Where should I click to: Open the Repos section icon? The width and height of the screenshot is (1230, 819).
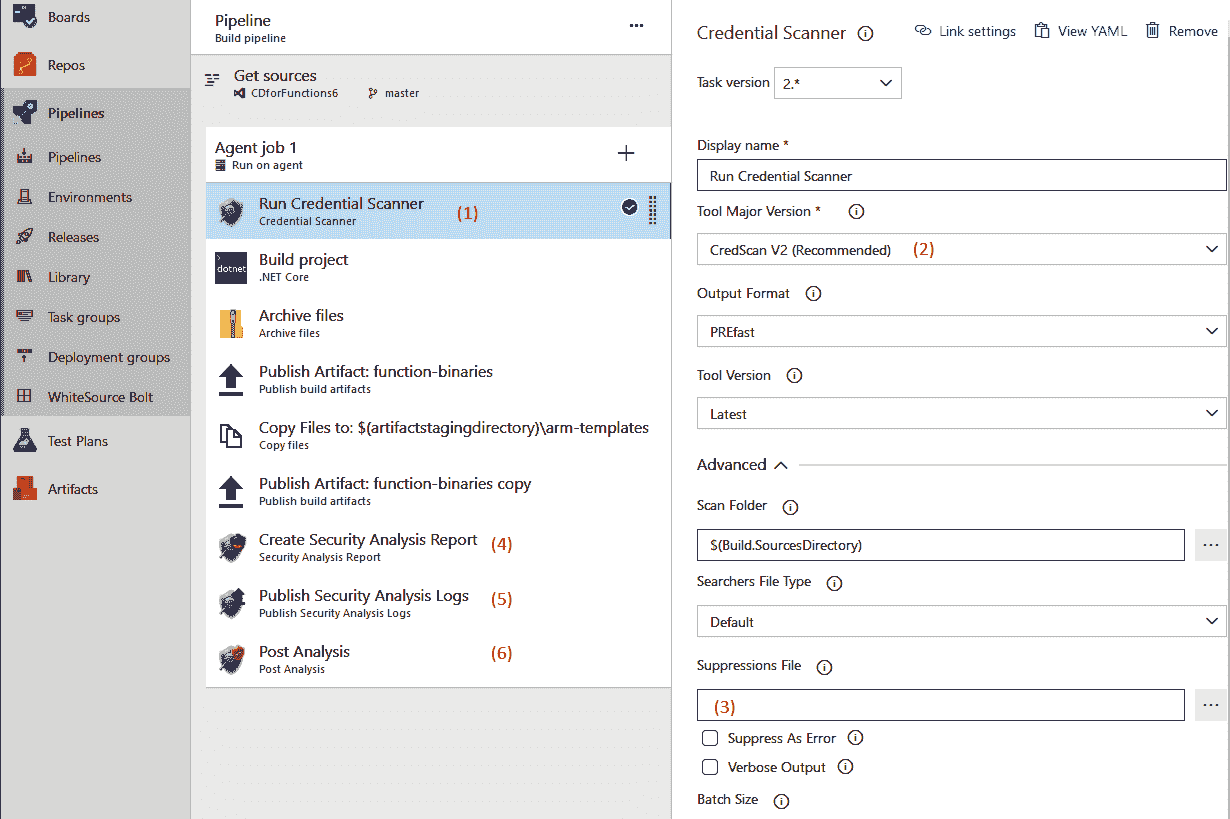tap(26, 65)
